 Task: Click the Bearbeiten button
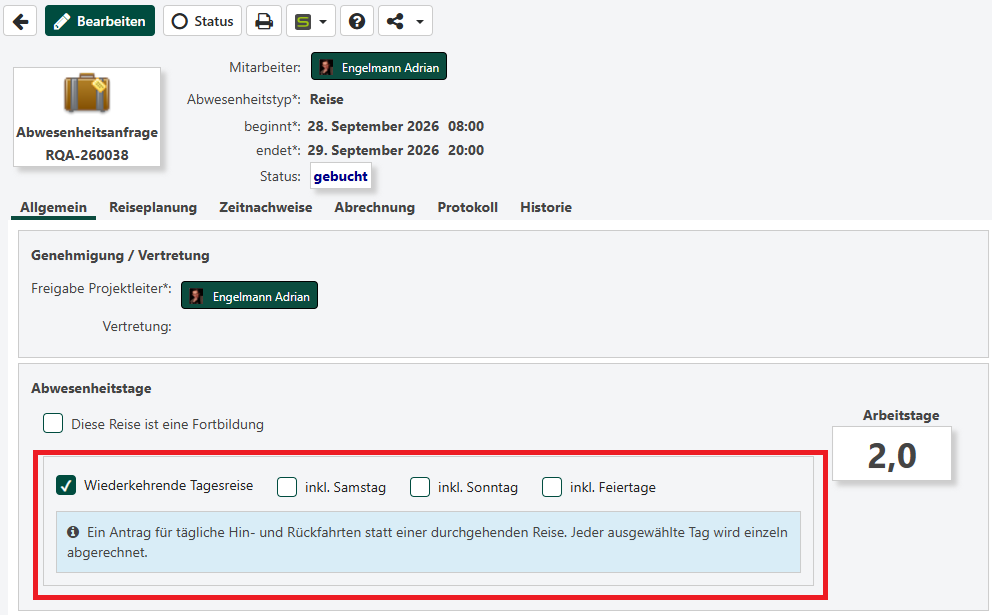[x=100, y=21]
